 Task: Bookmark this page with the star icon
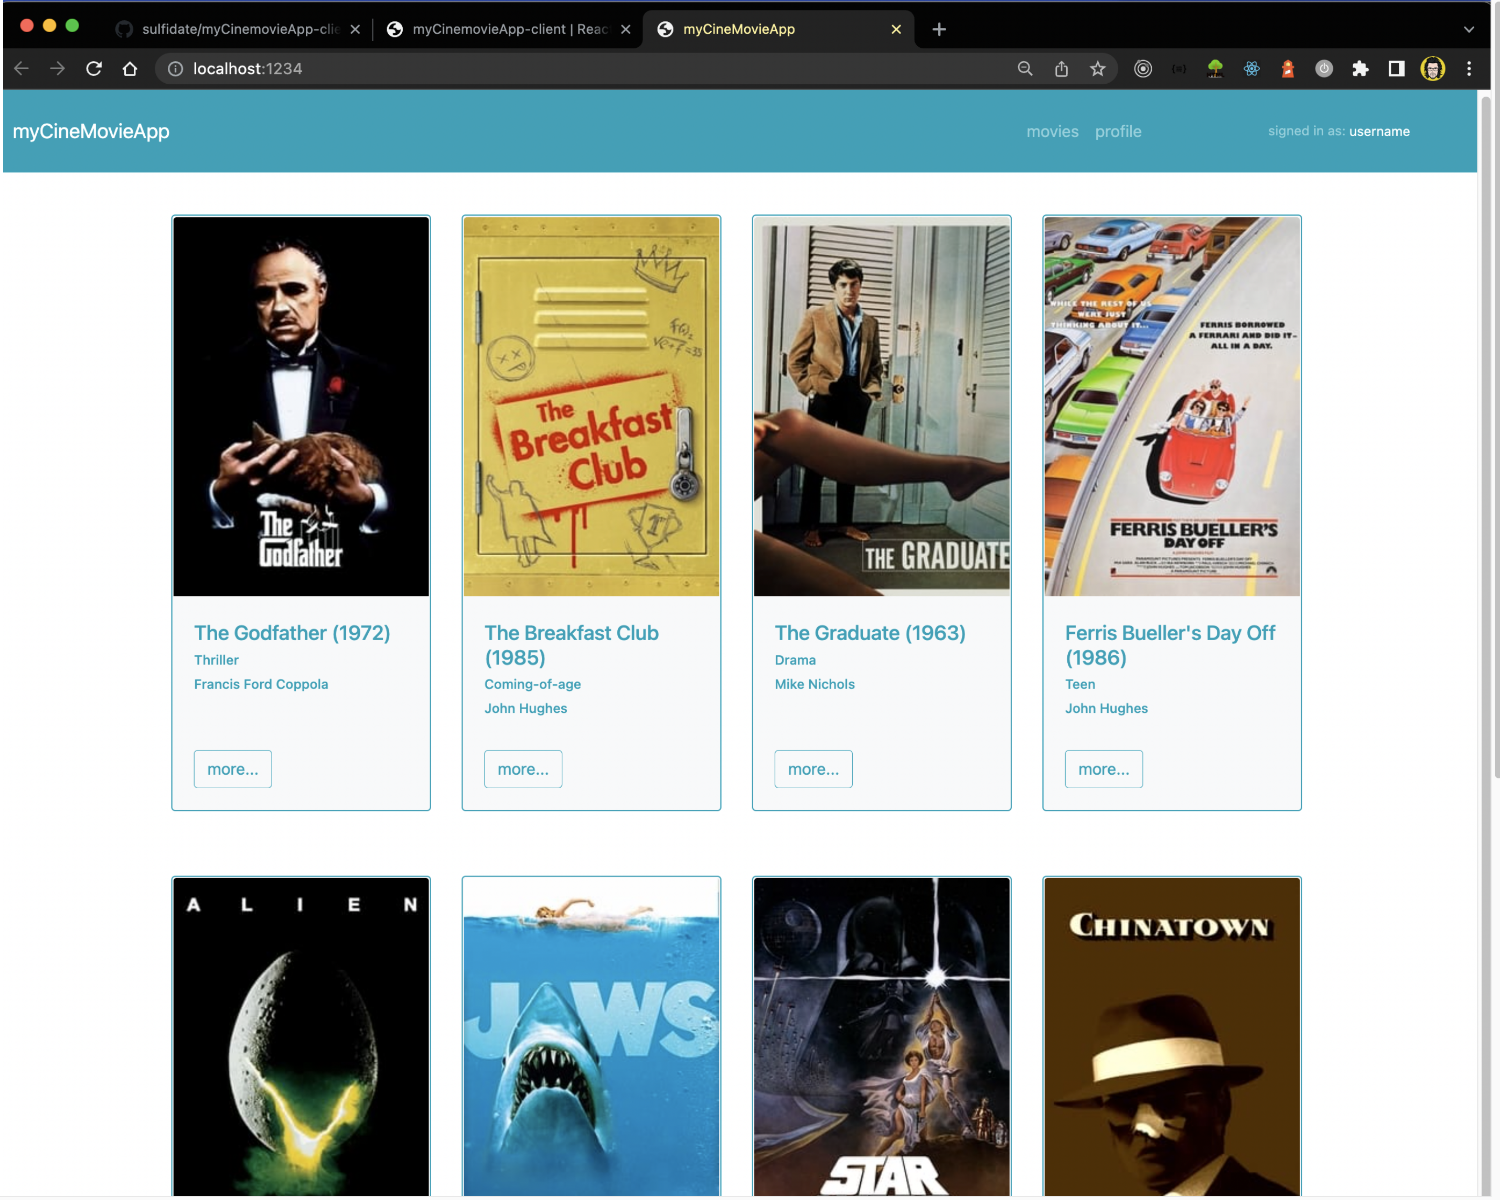tap(1098, 69)
